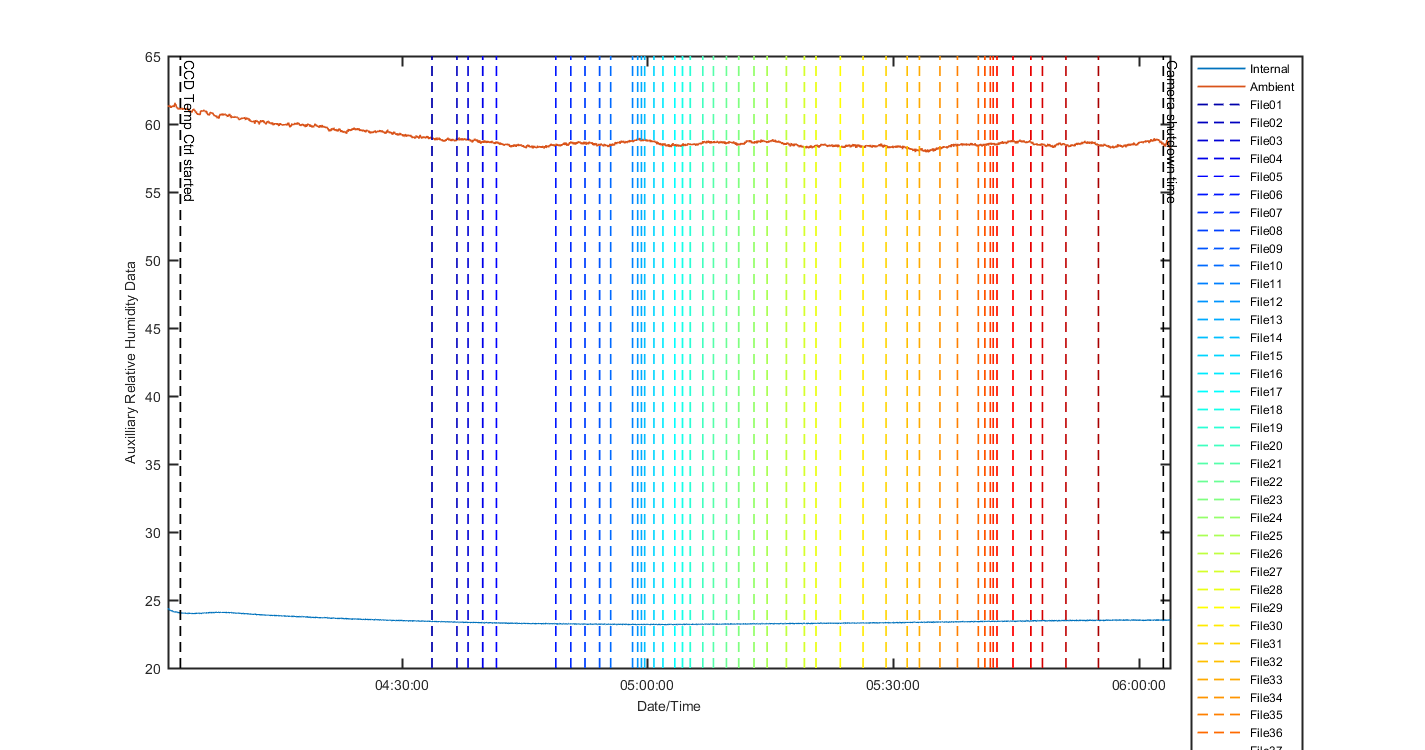Click the 45 y-axis tick label
The image size is (1425, 750).
[153, 329]
